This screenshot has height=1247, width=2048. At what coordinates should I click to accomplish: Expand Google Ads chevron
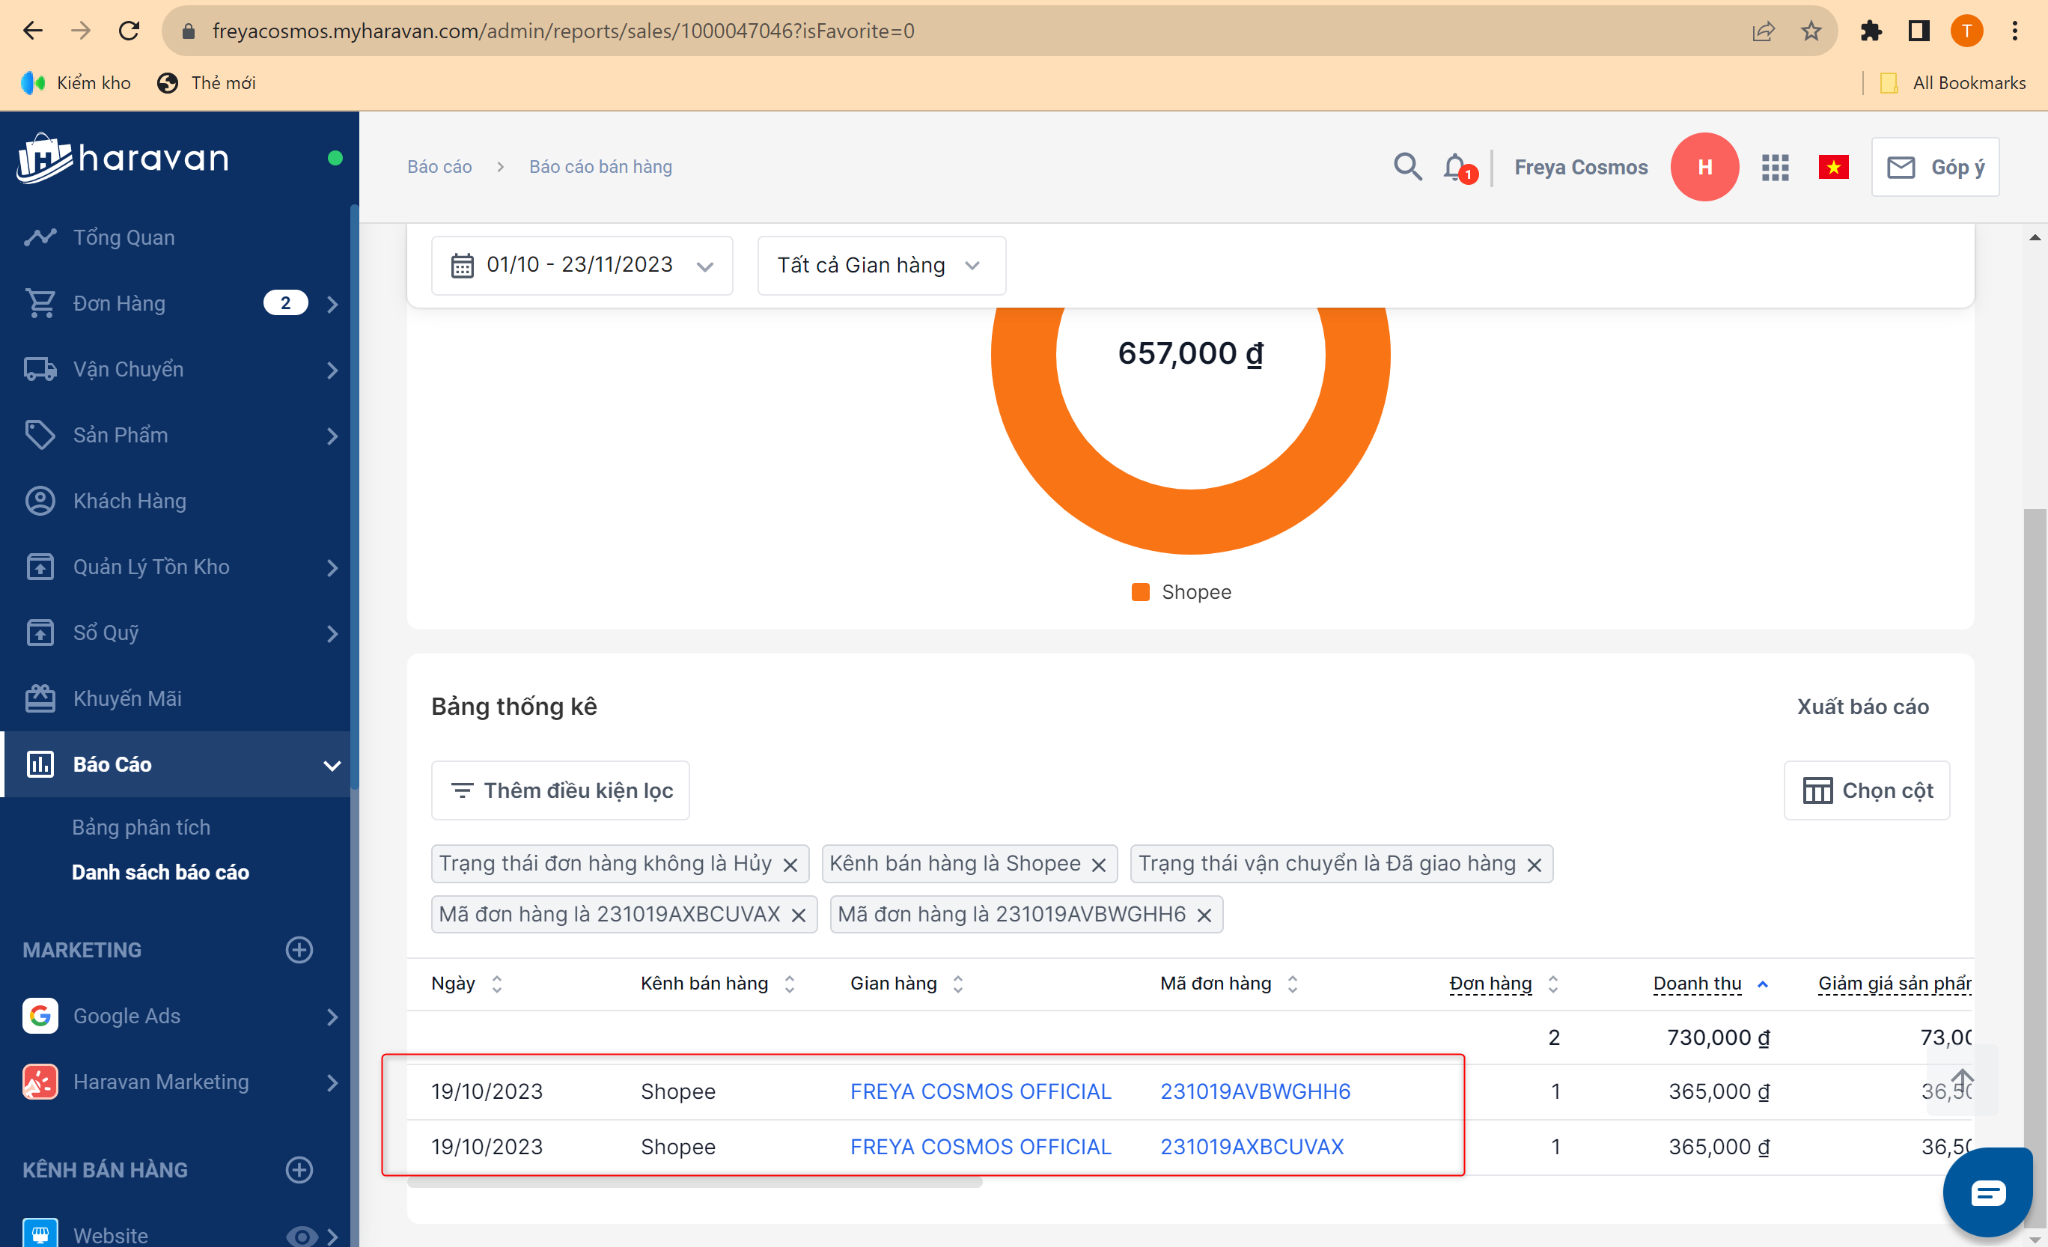click(x=332, y=1017)
